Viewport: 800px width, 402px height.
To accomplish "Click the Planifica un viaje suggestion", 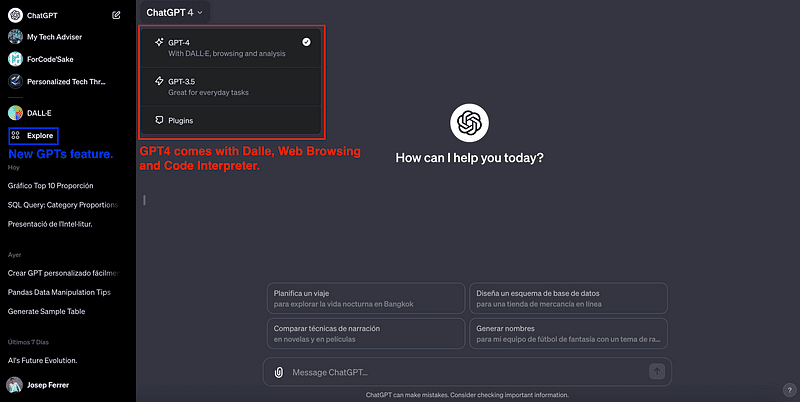I will pyautogui.click(x=366, y=298).
